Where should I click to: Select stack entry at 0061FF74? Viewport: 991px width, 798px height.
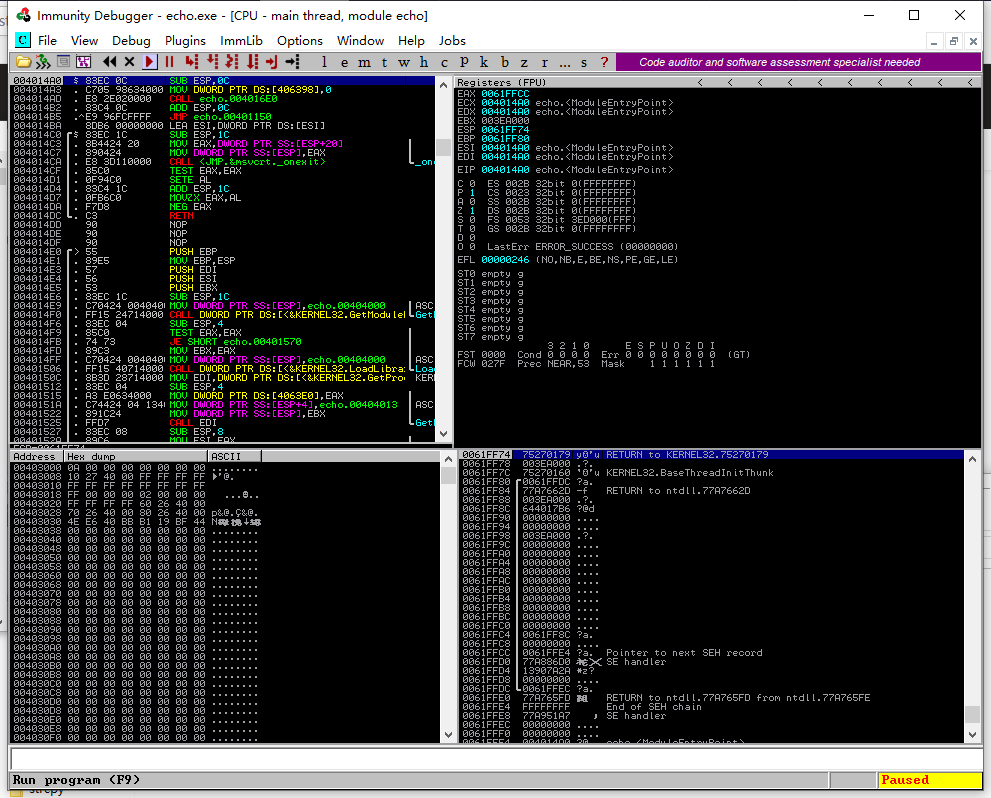(x=712, y=454)
